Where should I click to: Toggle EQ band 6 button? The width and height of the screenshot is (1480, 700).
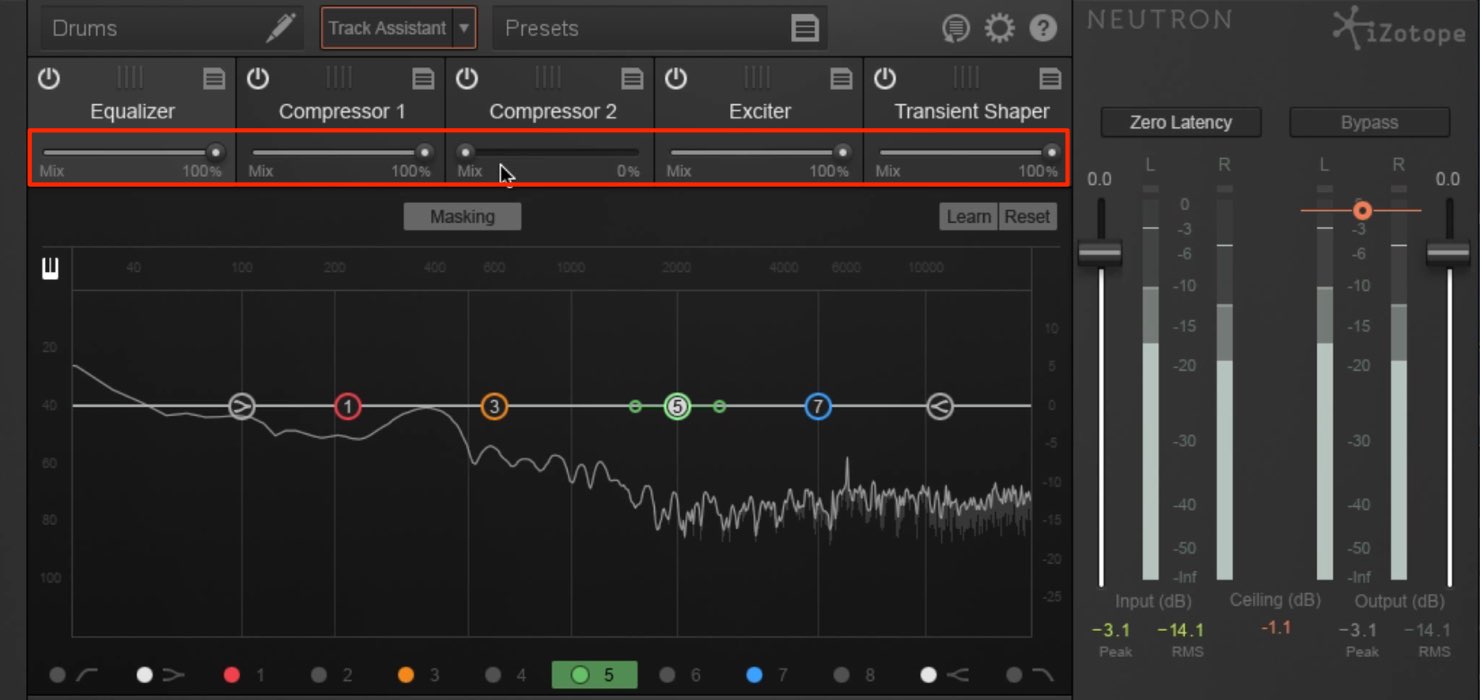(682, 675)
